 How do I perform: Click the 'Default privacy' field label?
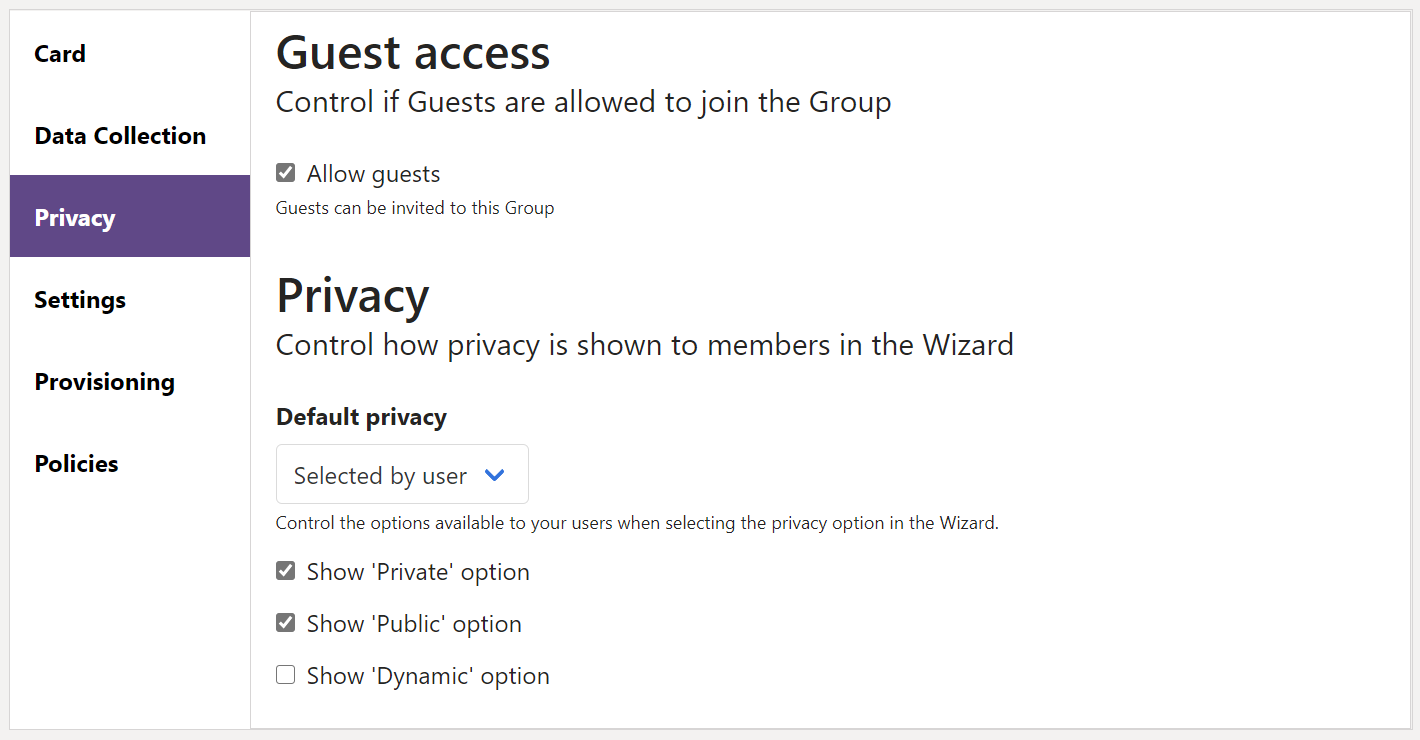[361, 417]
